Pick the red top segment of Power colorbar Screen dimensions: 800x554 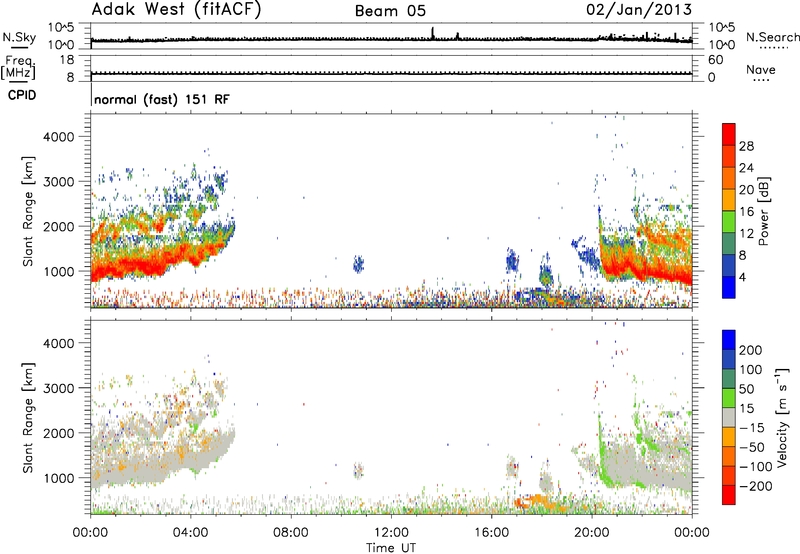click(729, 135)
